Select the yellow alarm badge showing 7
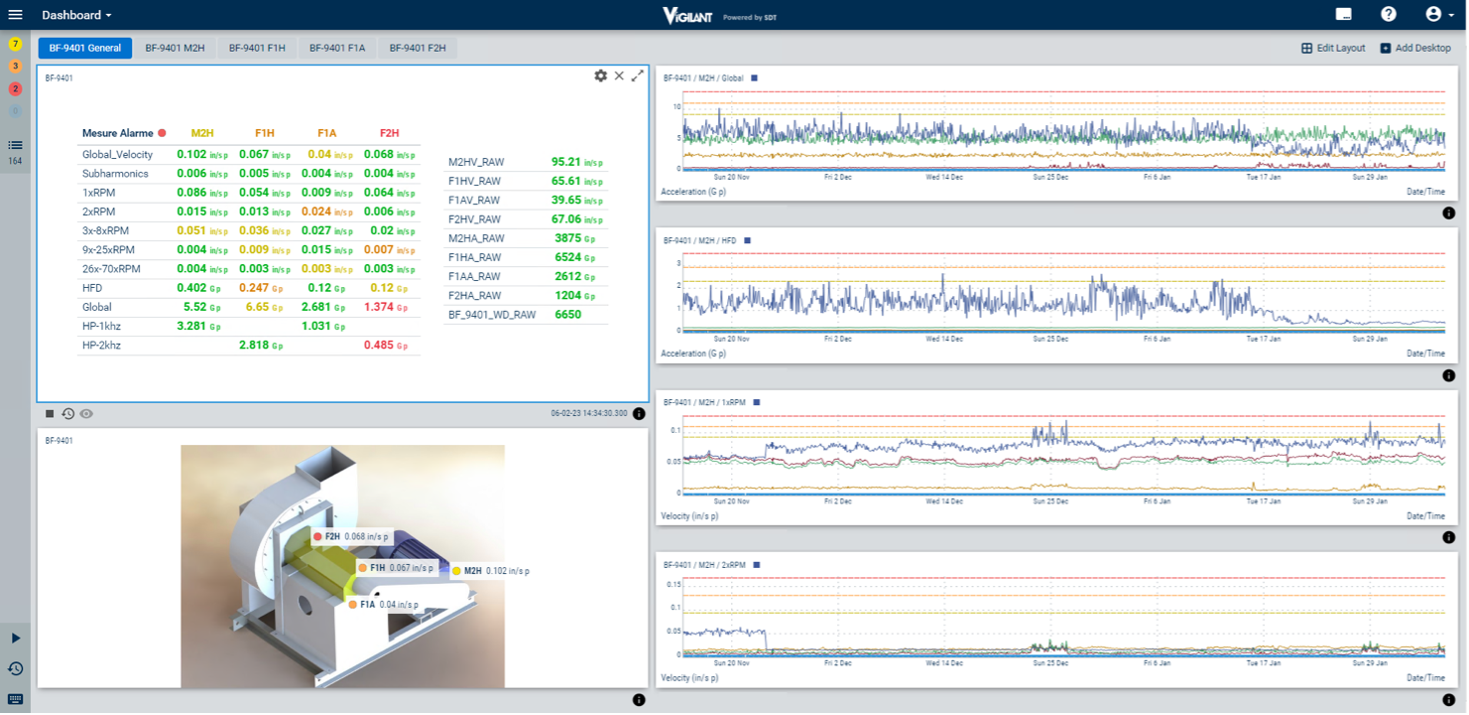This screenshot has width=1469, height=715. pos(15,44)
